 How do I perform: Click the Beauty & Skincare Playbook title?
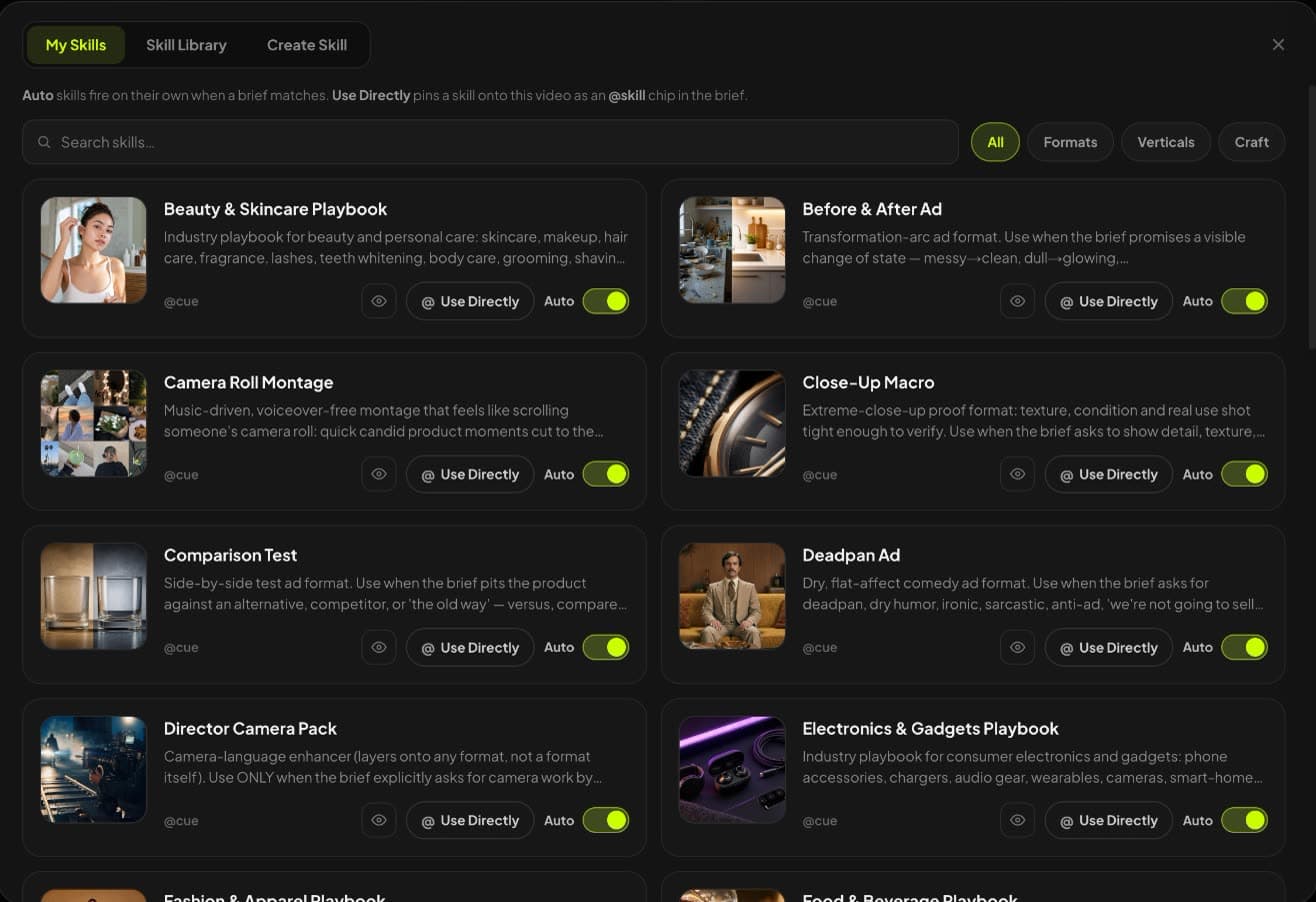tap(275, 209)
